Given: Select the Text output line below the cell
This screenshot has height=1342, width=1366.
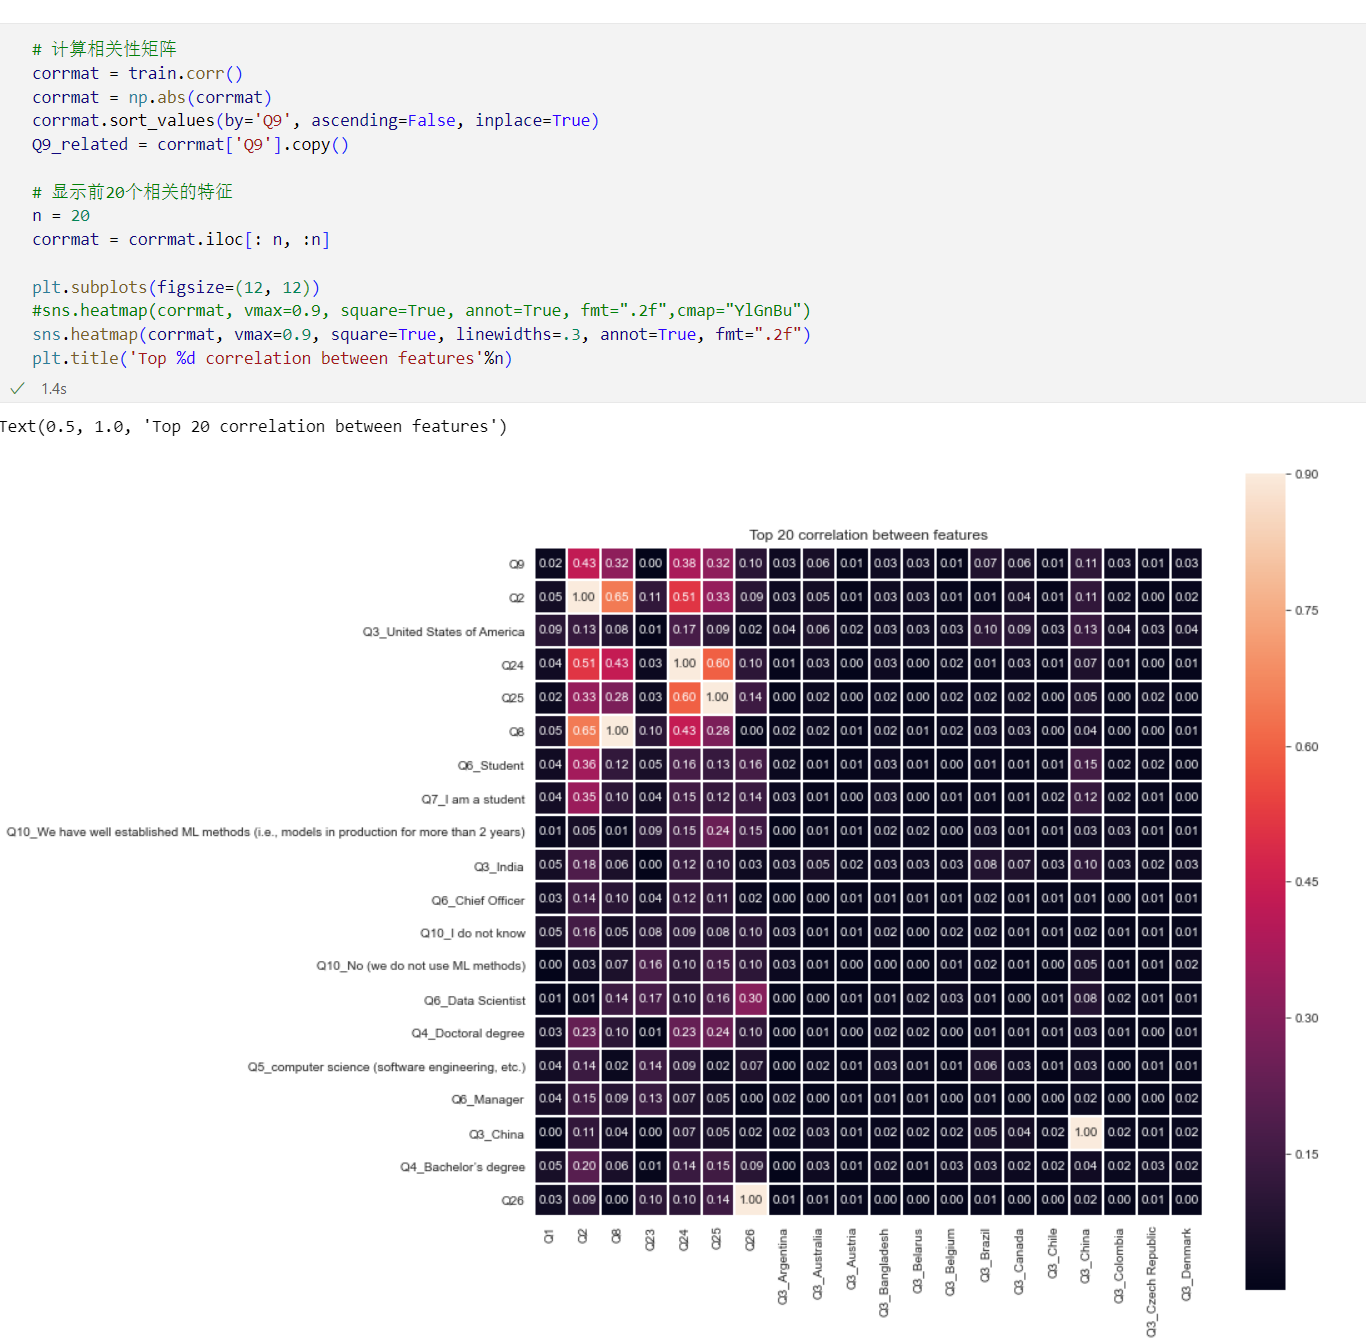Looking at the screenshot, I should pos(254,427).
